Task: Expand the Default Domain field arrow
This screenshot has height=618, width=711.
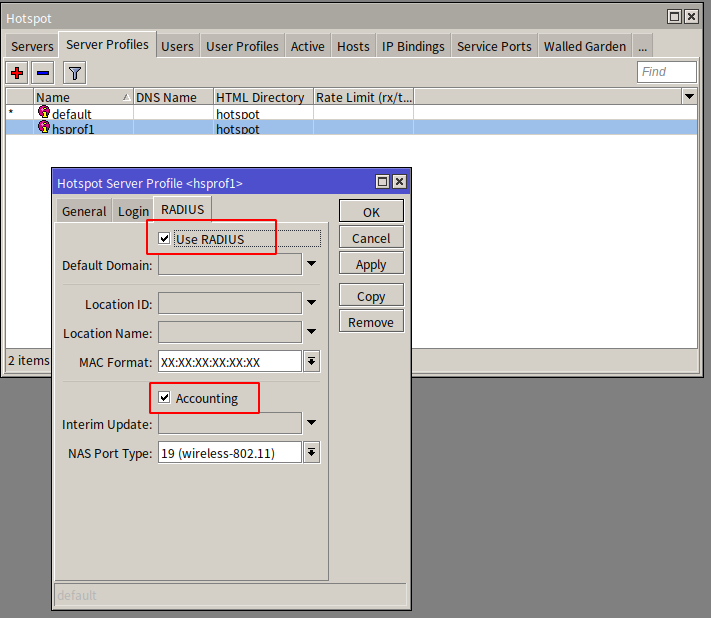Action: 311,264
